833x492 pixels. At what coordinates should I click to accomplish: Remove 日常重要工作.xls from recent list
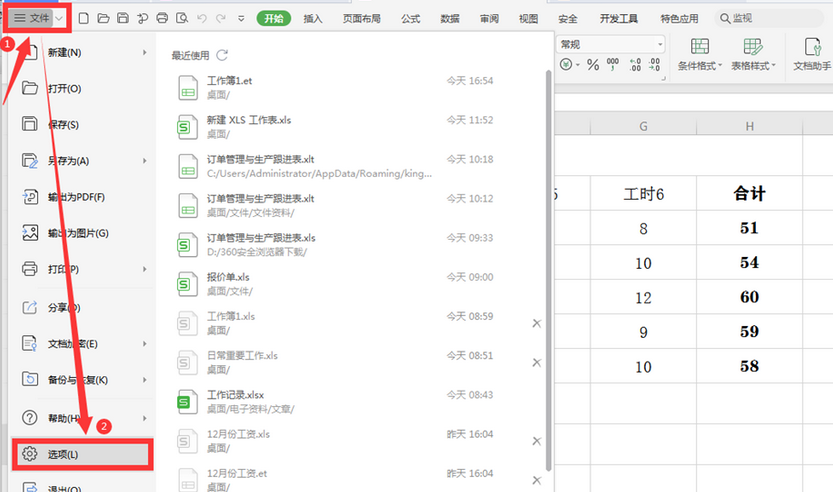tap(537, 362)
